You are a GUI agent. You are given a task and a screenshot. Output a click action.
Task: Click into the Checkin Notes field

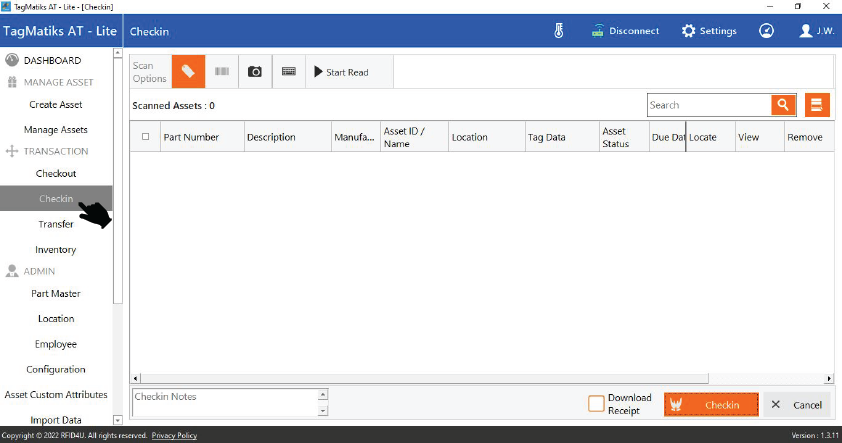223,403
